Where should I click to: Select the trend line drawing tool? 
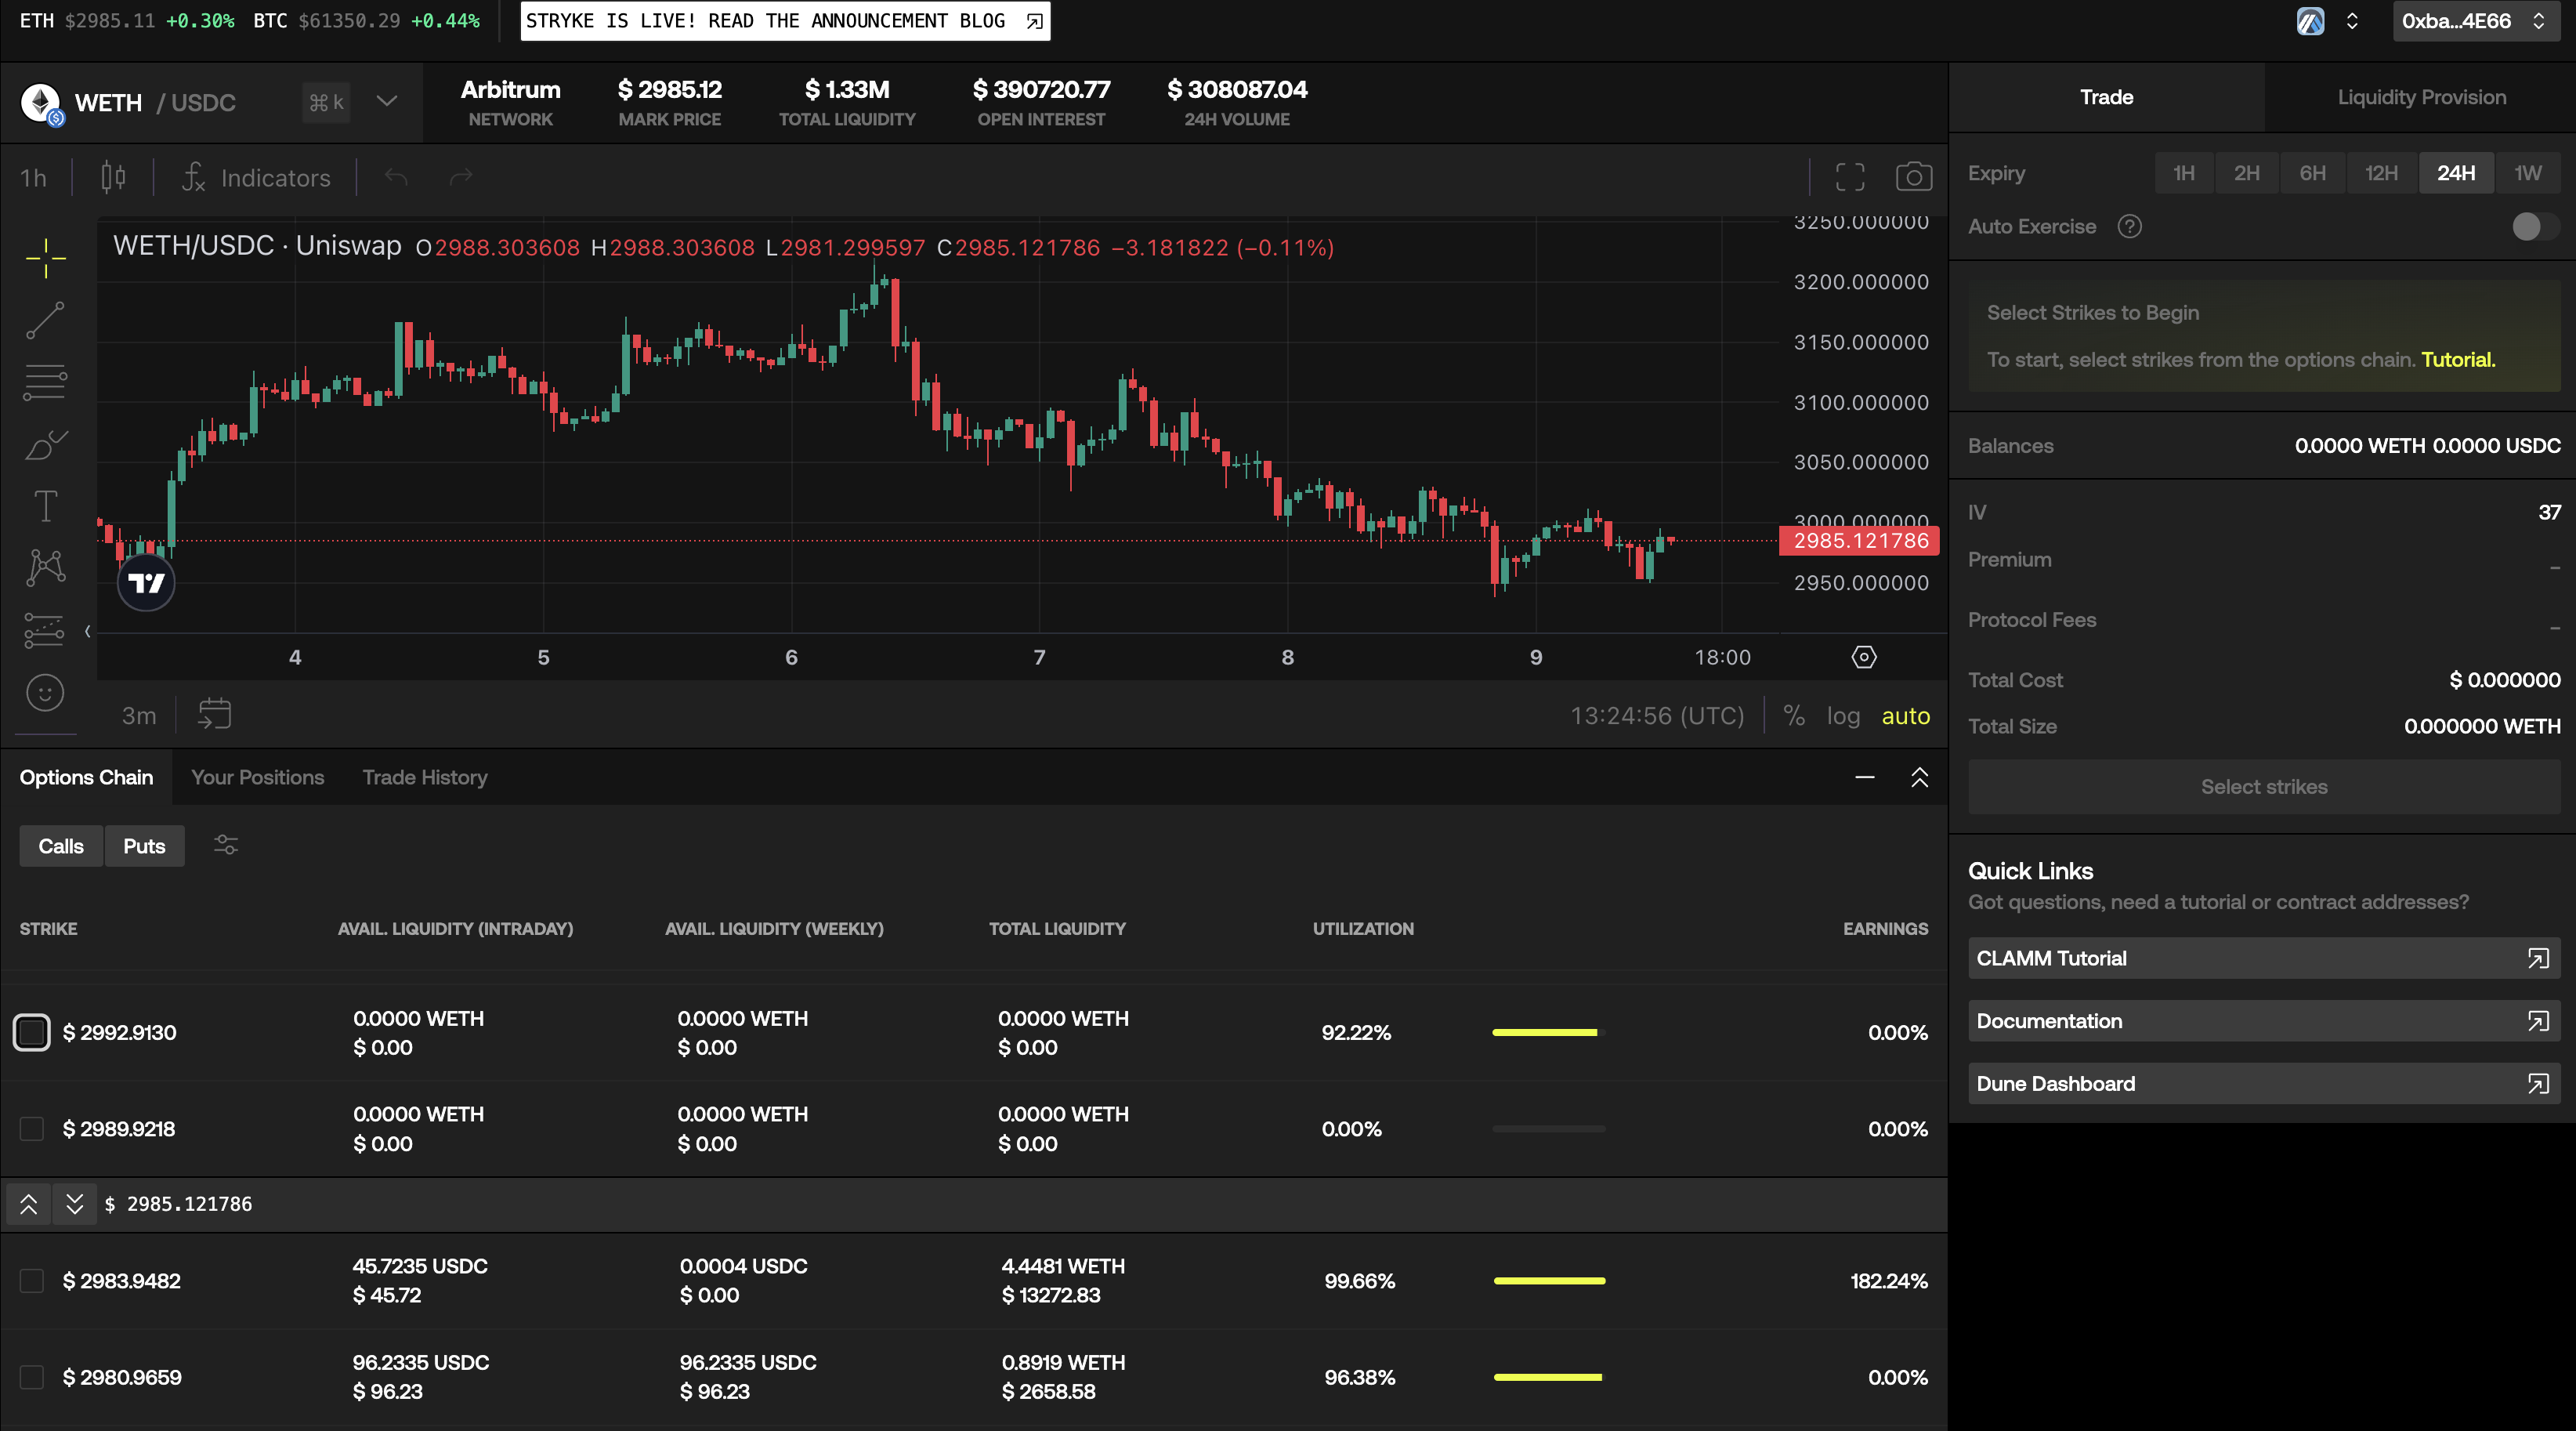tap(45, 320)
